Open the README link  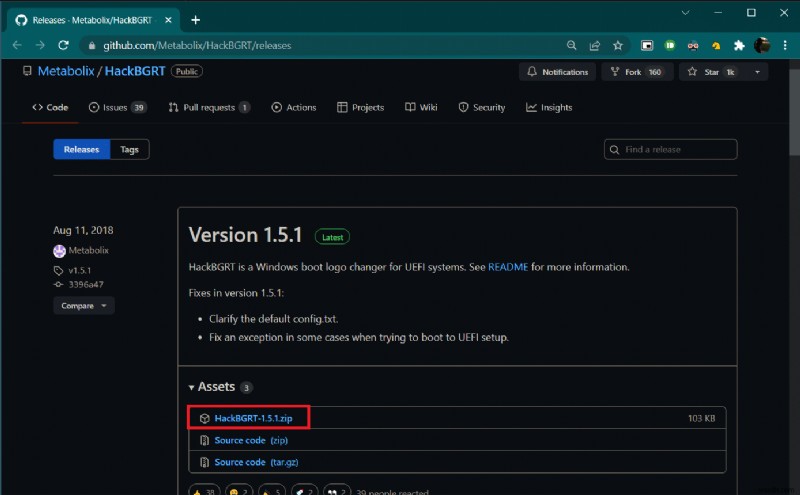507,267
